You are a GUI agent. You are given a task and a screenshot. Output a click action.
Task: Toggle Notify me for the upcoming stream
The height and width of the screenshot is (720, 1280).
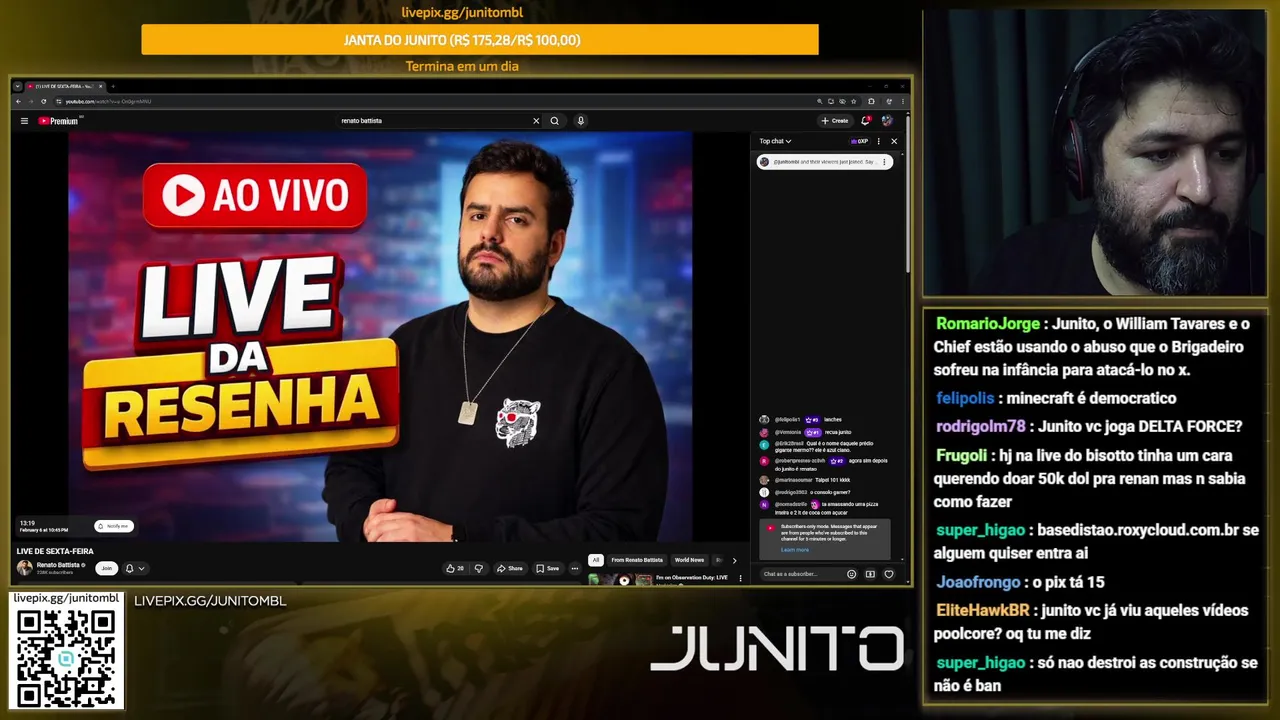113,526
